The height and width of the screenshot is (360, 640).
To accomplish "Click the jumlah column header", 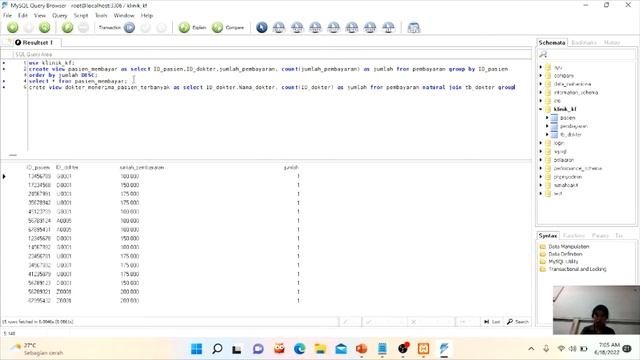I will pos(291,167).
